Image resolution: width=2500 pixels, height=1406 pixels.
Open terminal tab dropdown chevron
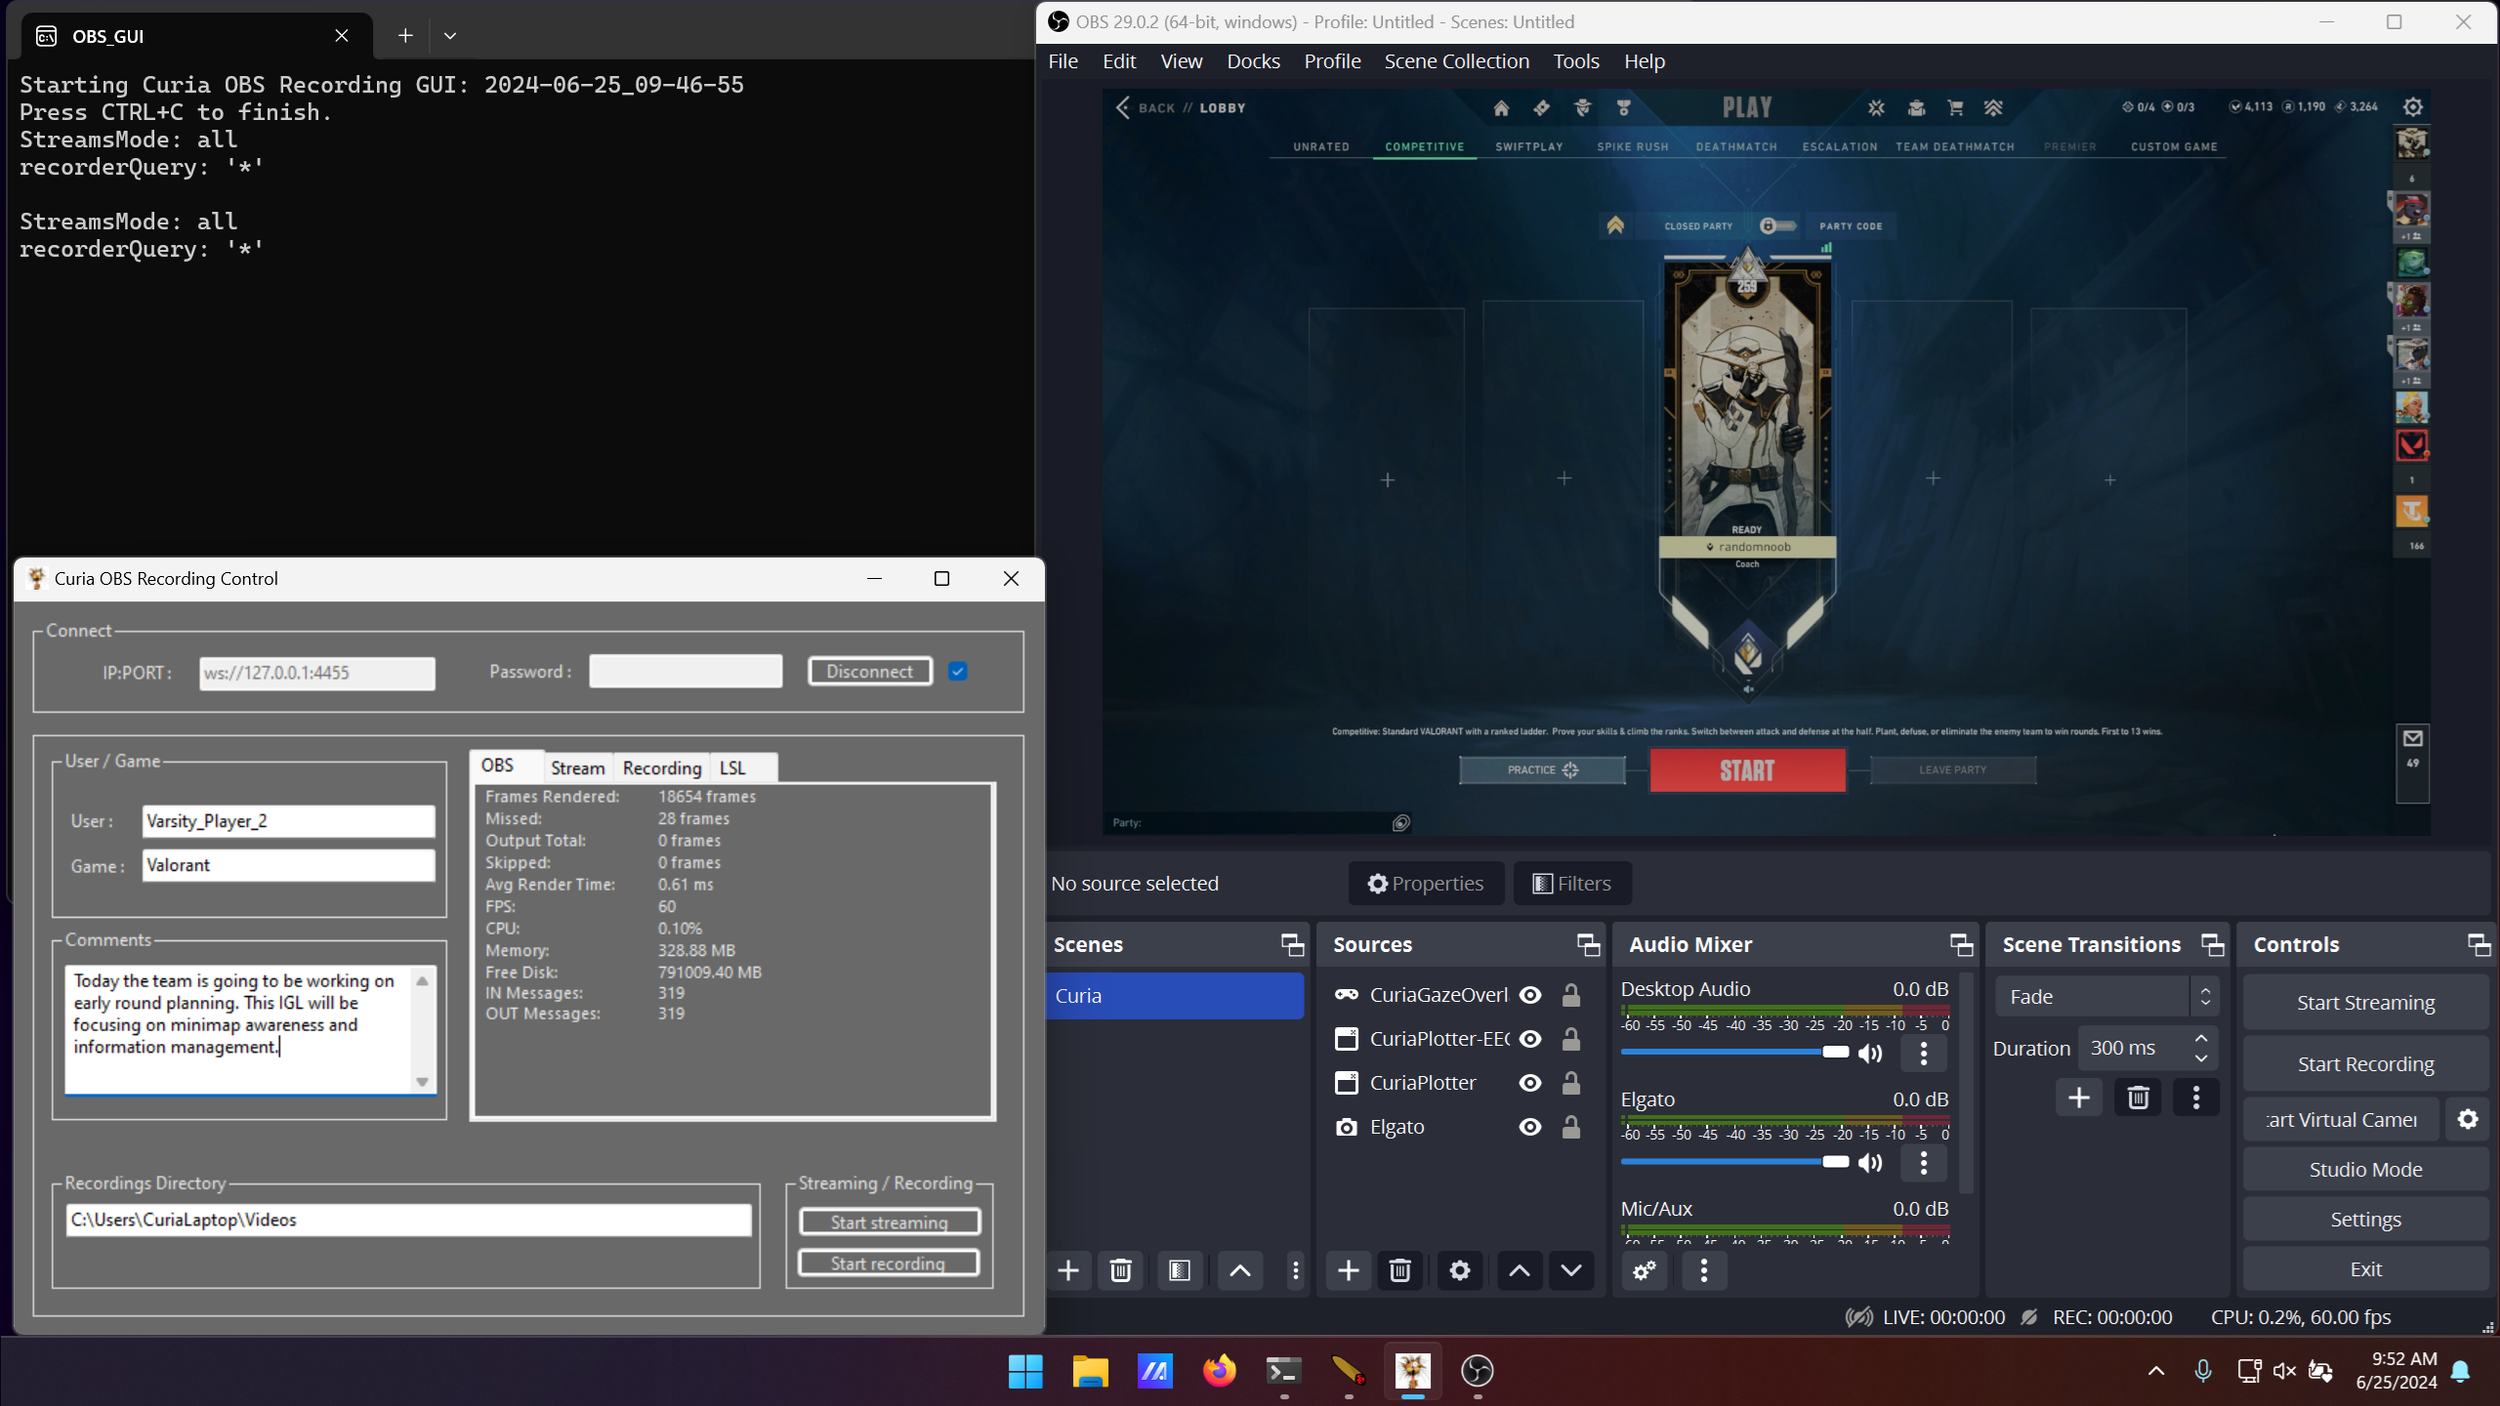[450, 36]
